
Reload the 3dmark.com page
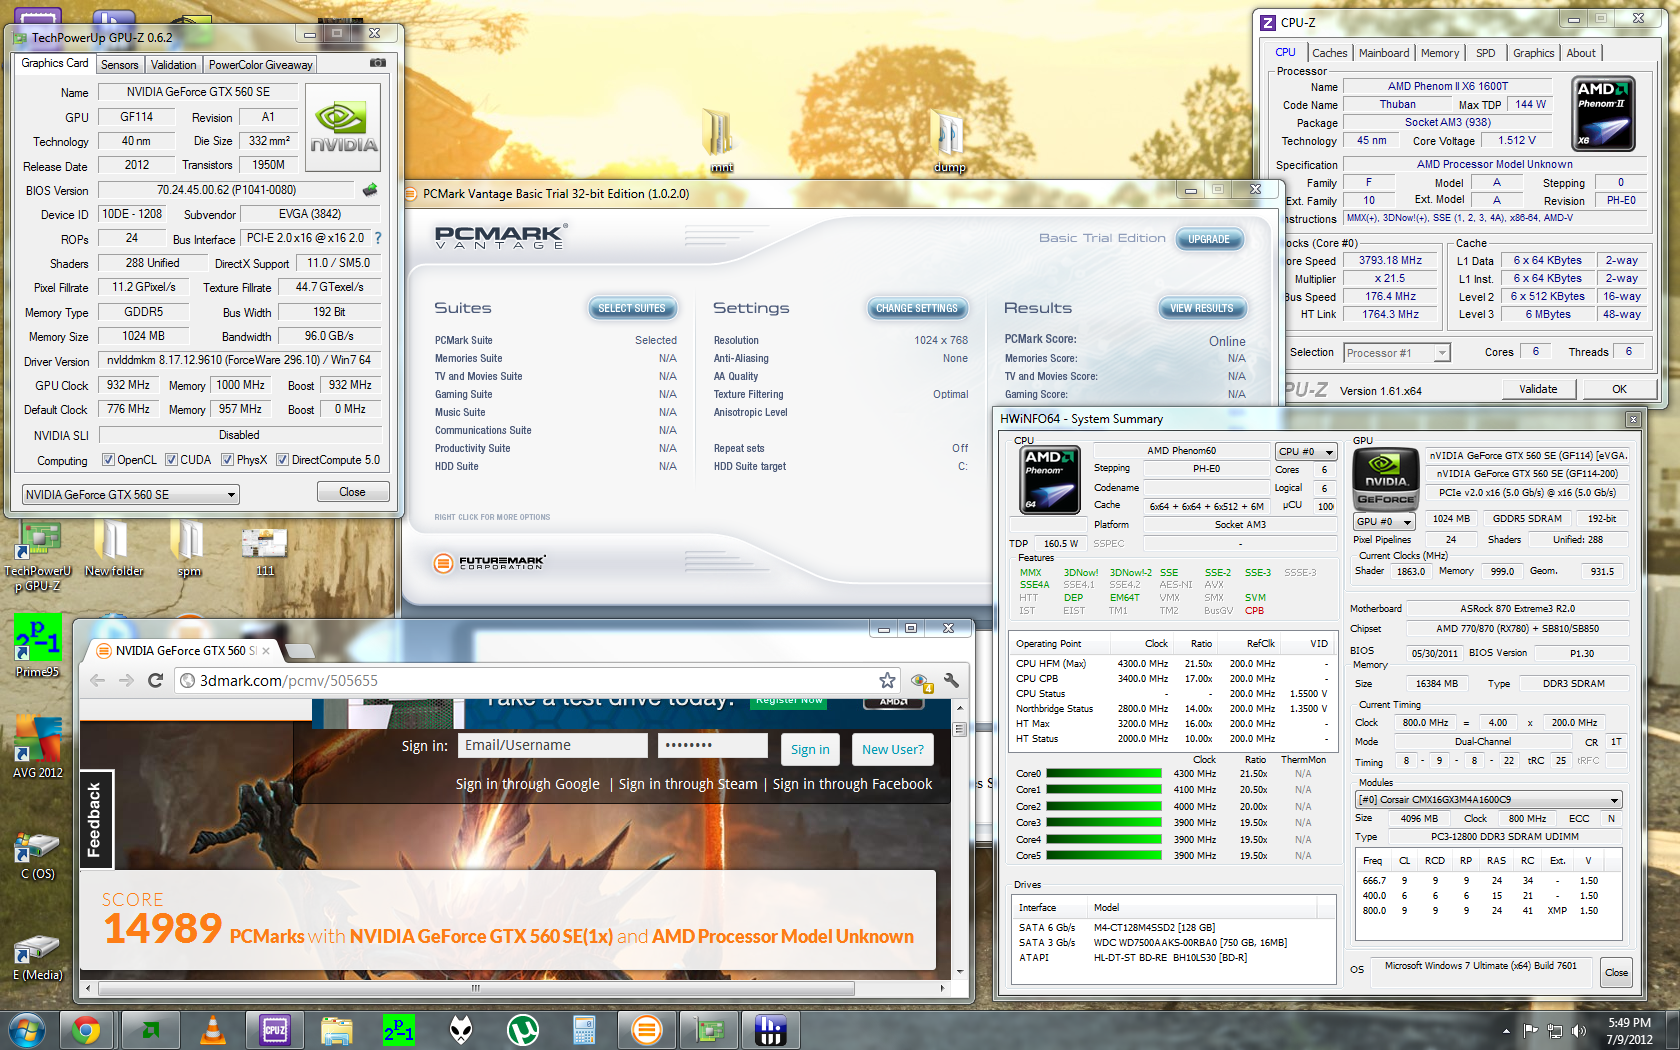(155, 680)
